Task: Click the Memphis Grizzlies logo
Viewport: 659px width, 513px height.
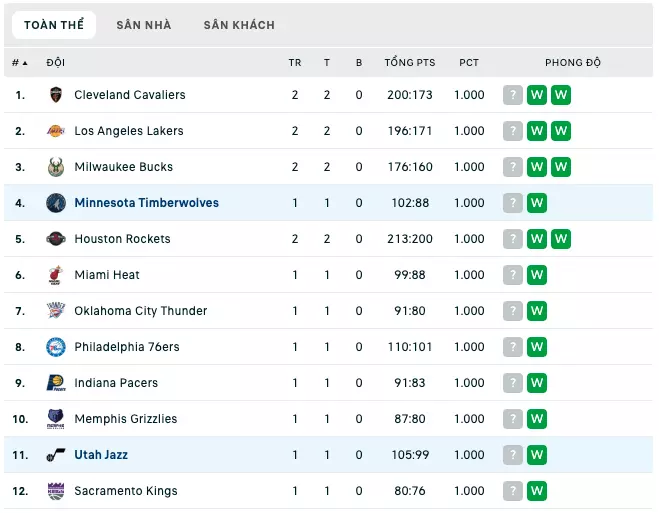Action: tap(56, 418)
